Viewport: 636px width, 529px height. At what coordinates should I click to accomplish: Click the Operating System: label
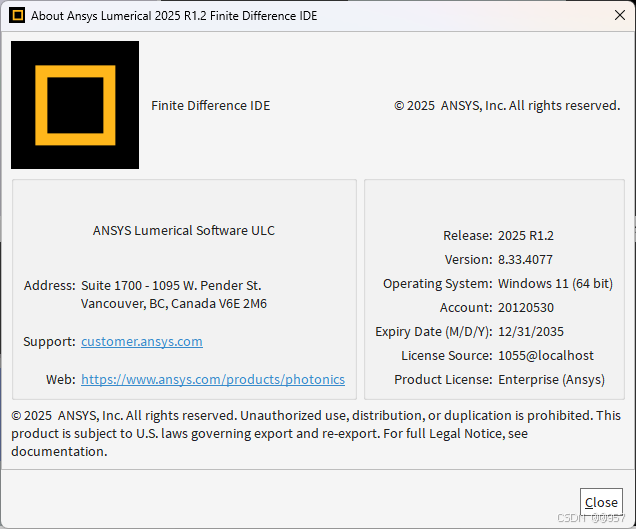tap(438, 283)
